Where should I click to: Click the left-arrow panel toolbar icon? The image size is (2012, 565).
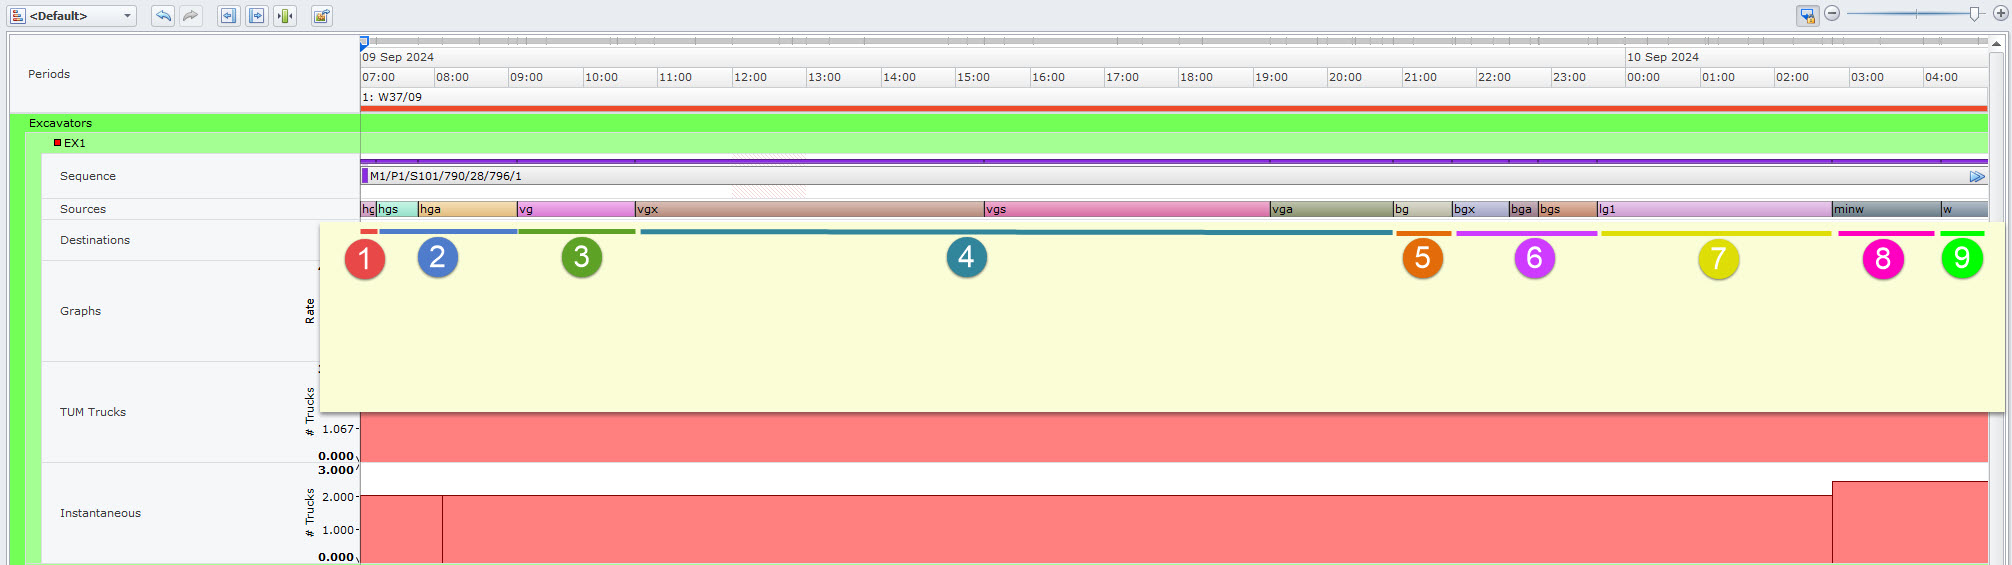click(x=229, y=16)
